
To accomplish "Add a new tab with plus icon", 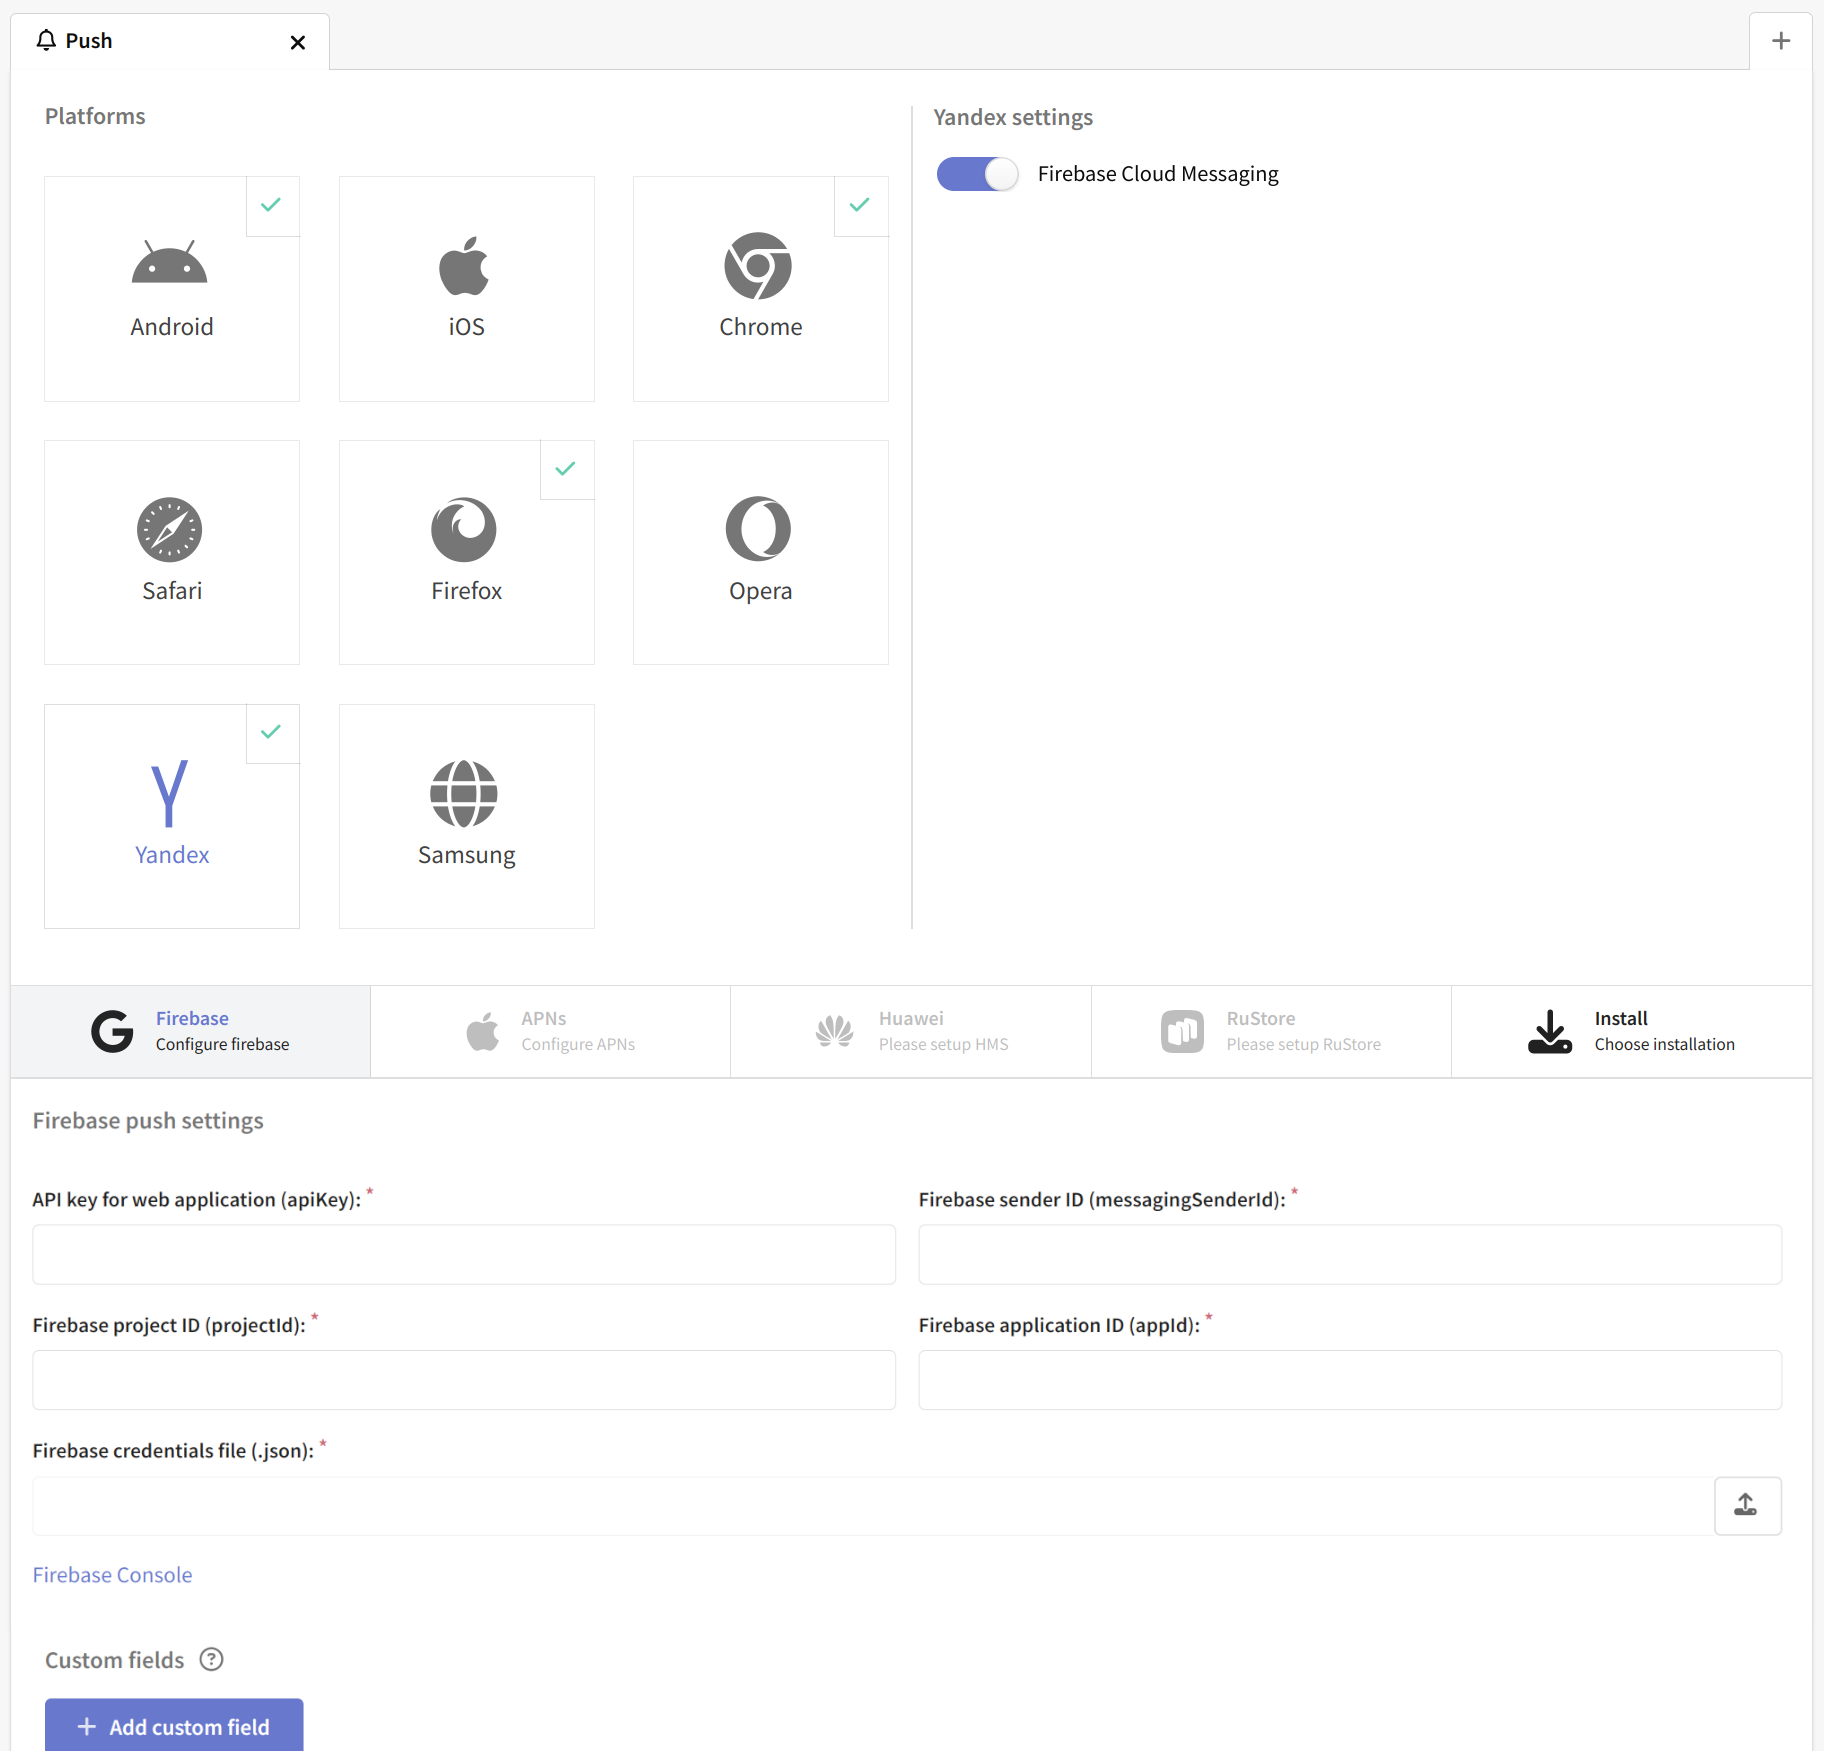I will 1781,41.
